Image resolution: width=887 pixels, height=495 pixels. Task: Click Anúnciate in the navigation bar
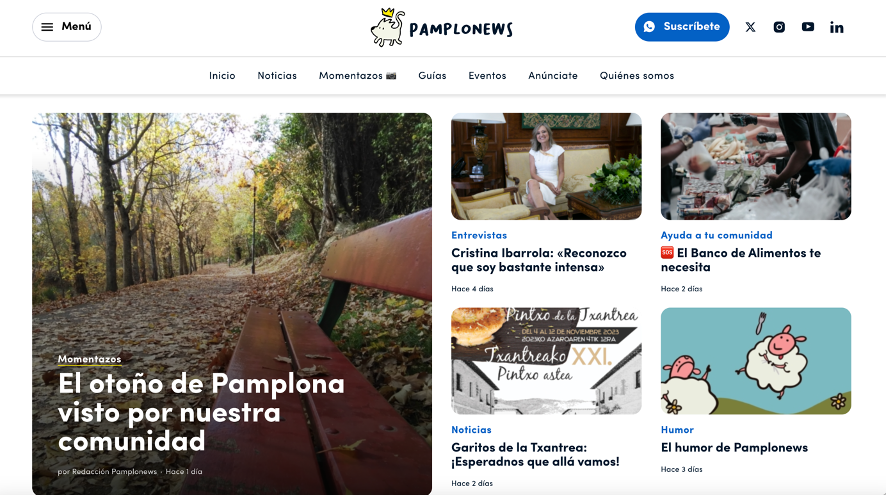pos(553,75)
